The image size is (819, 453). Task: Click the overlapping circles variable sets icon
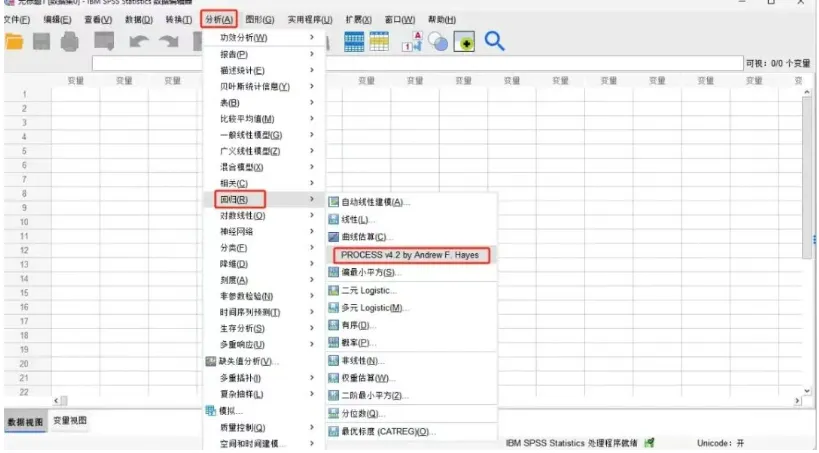(438, 42)
